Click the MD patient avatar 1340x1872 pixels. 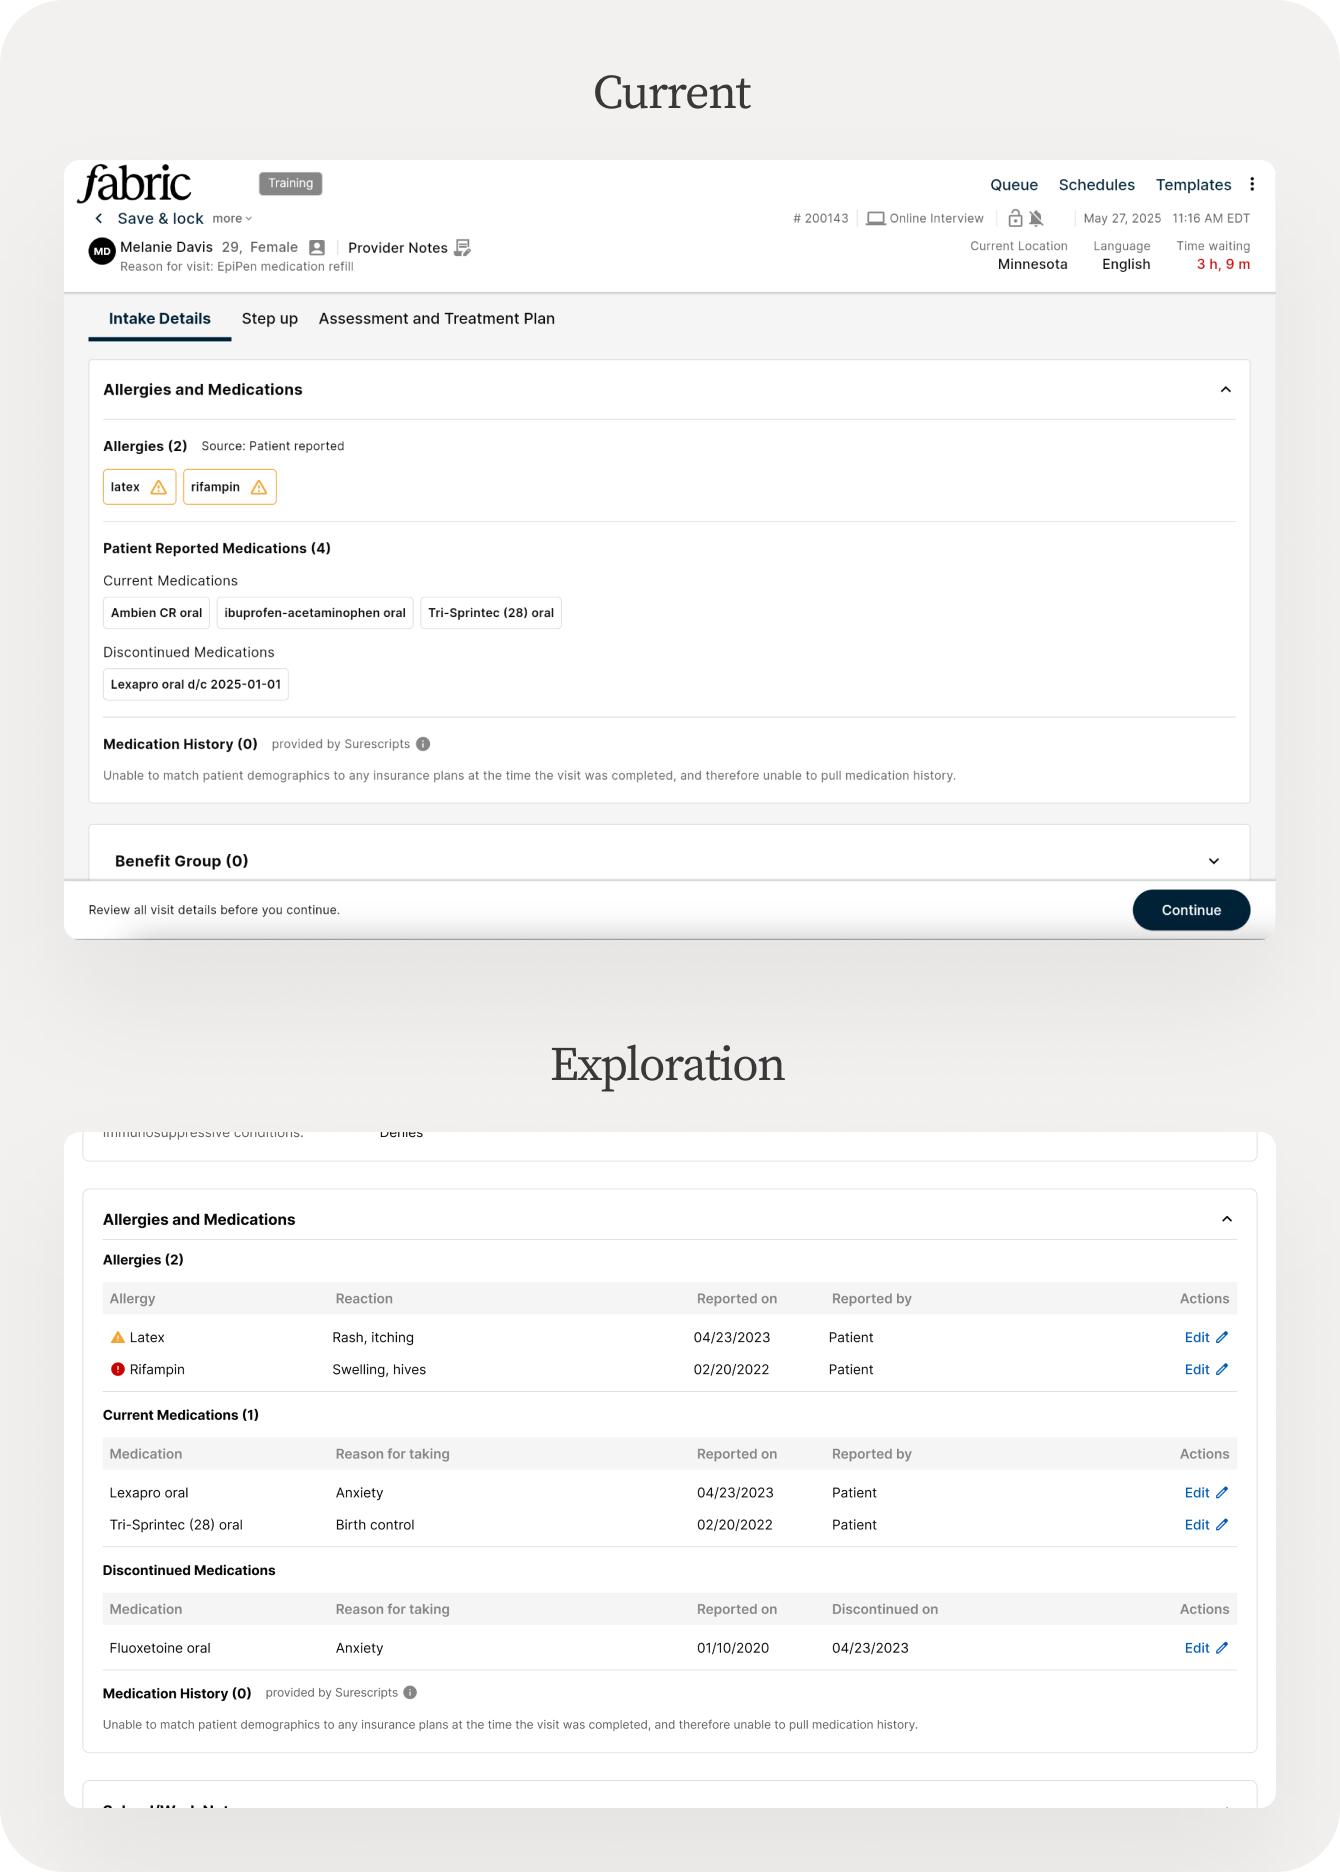(x=102, y=252)
